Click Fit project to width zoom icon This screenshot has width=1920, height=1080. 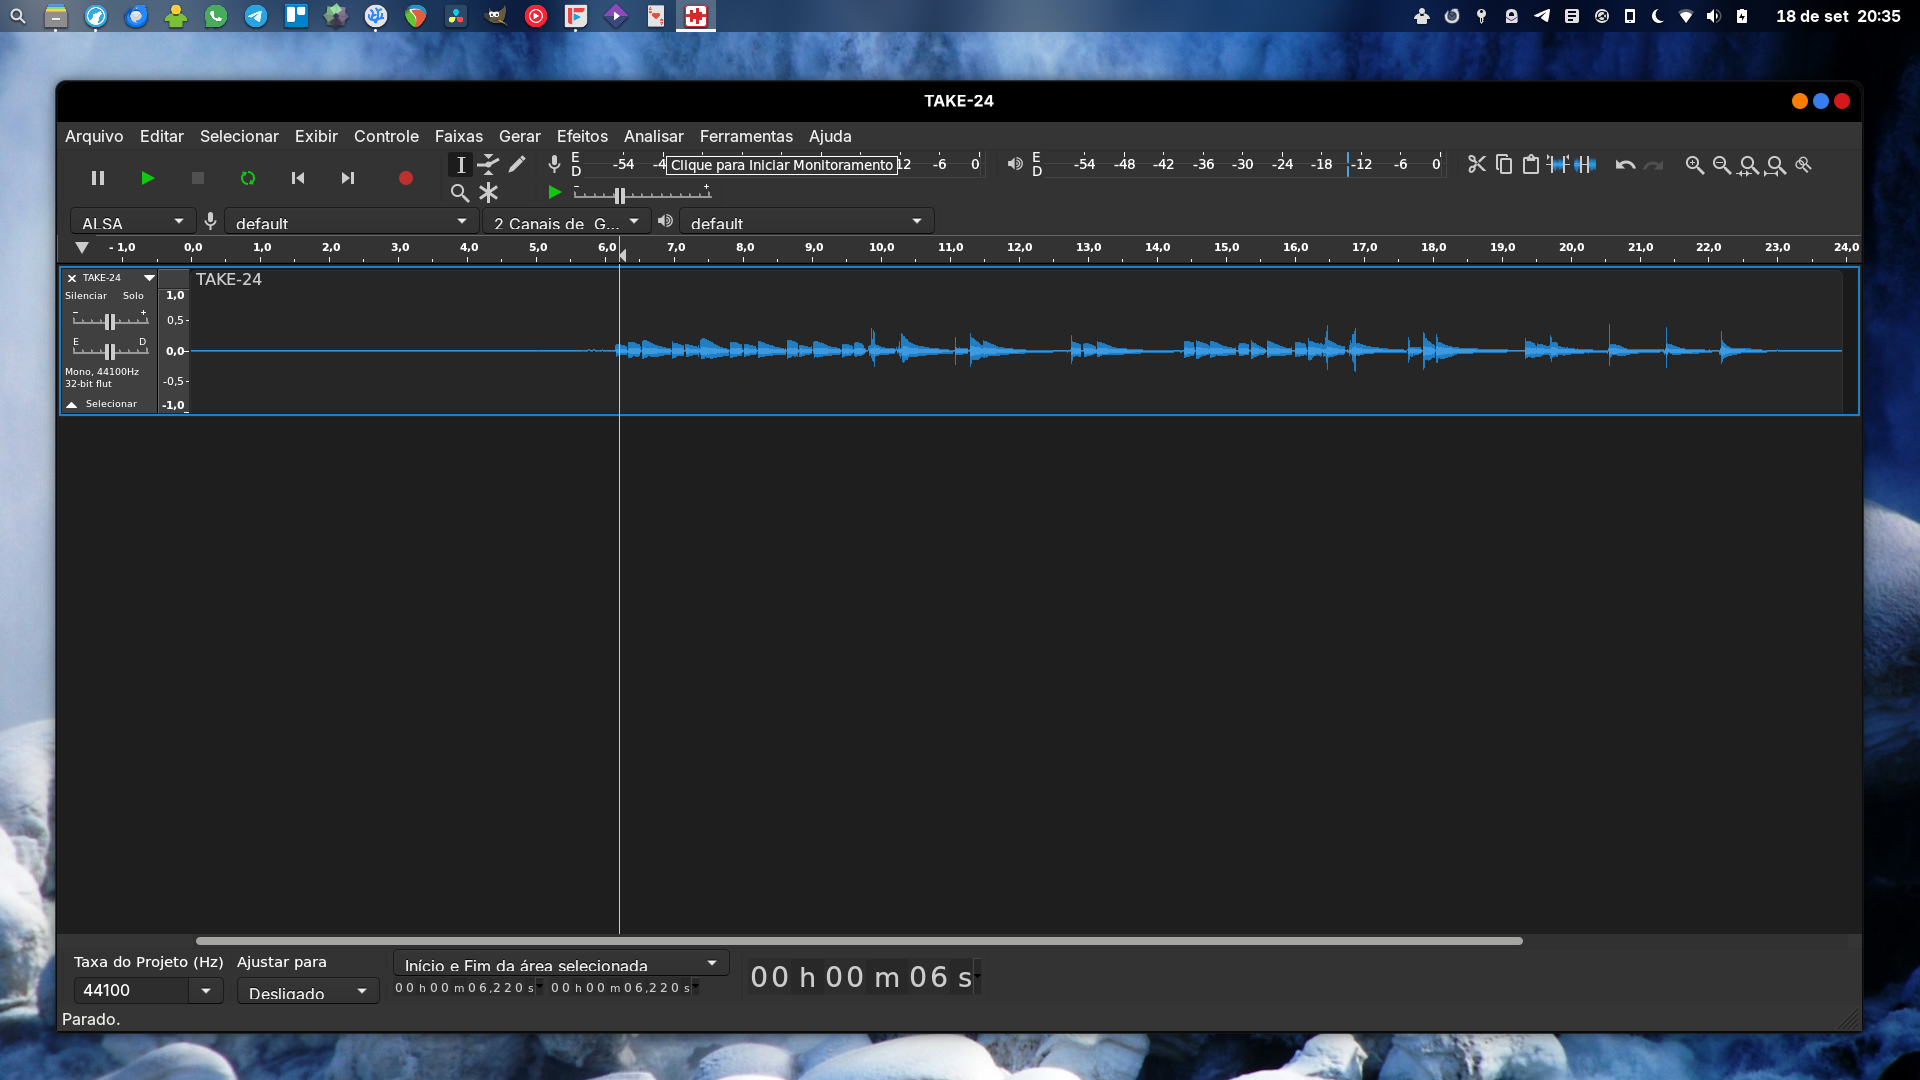coord(1775,164)
